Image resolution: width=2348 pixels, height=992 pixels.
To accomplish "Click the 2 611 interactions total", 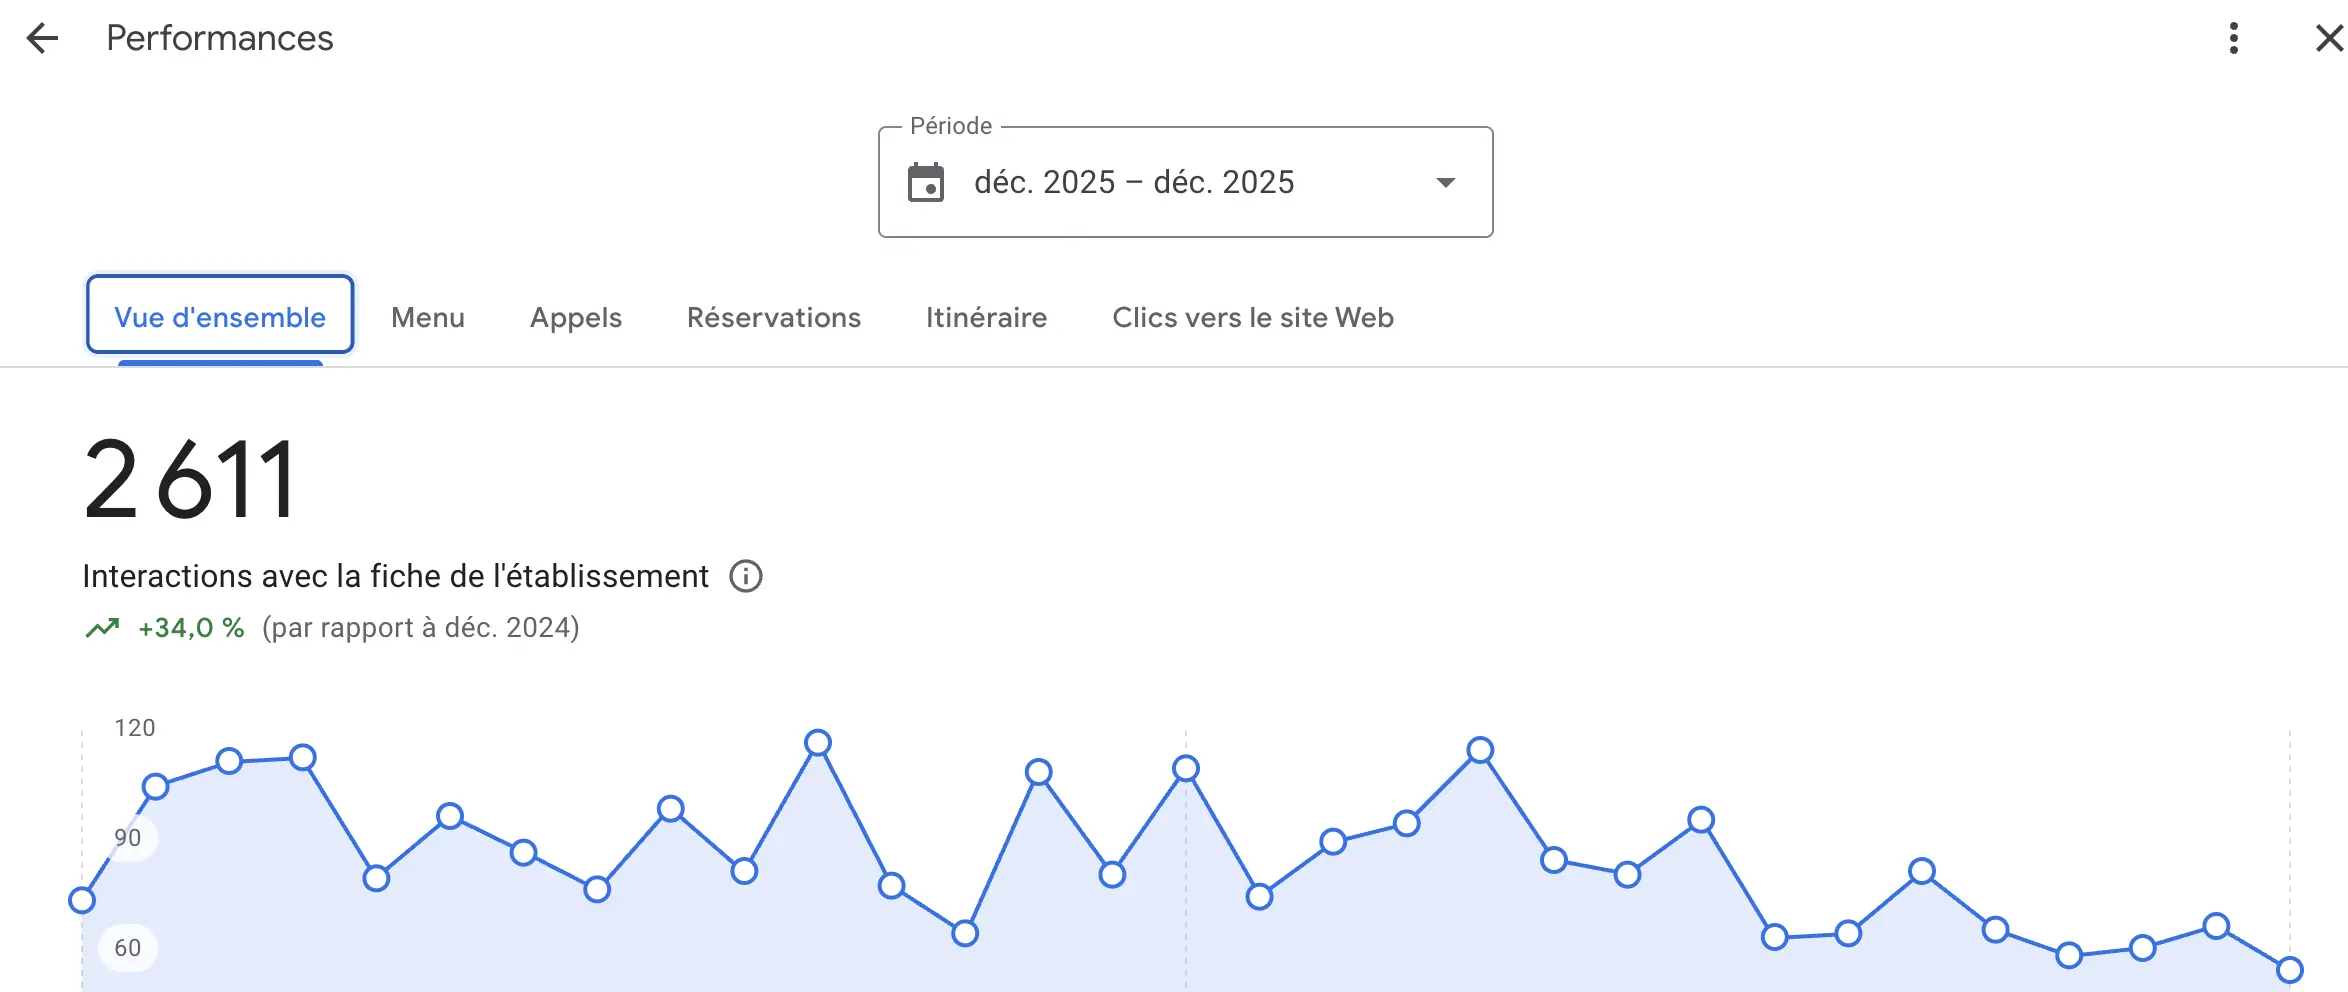I will (190, 481).
